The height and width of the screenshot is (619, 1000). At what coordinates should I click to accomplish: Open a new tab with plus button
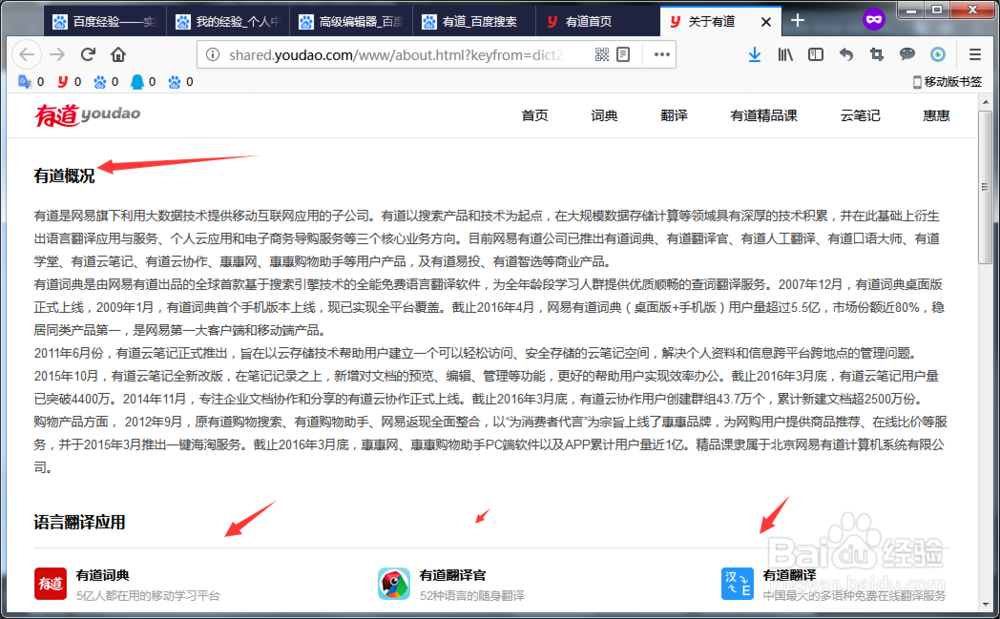pos(797,20)
